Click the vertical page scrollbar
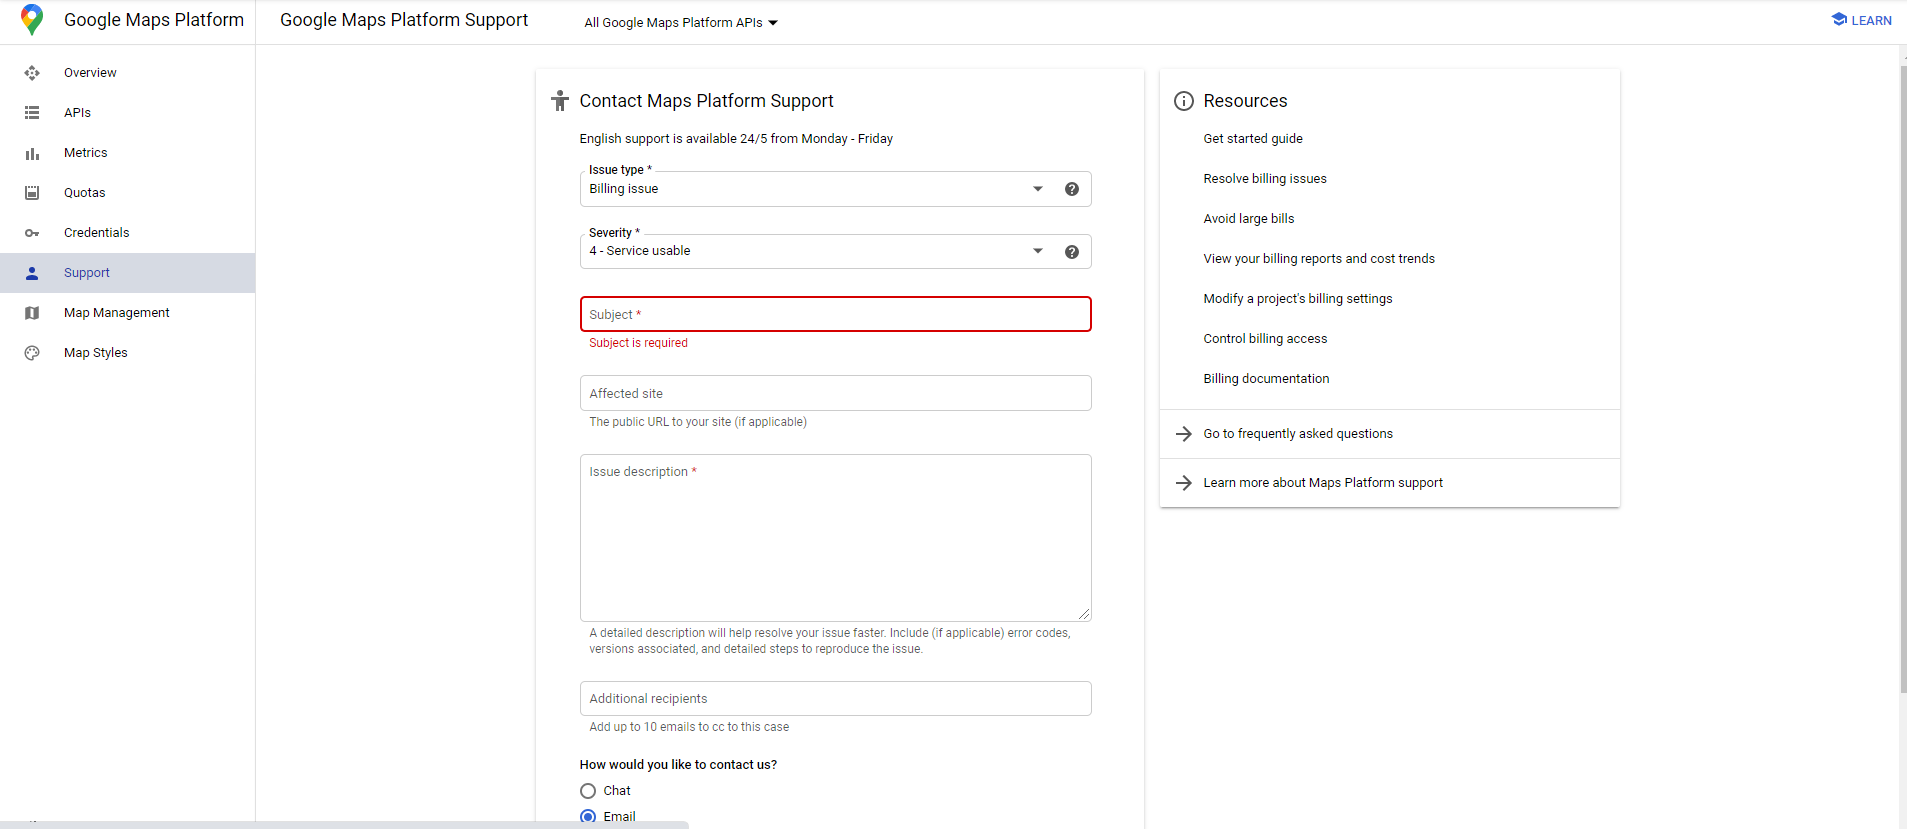This screenshot has height=829, width=1907. 1903,380
